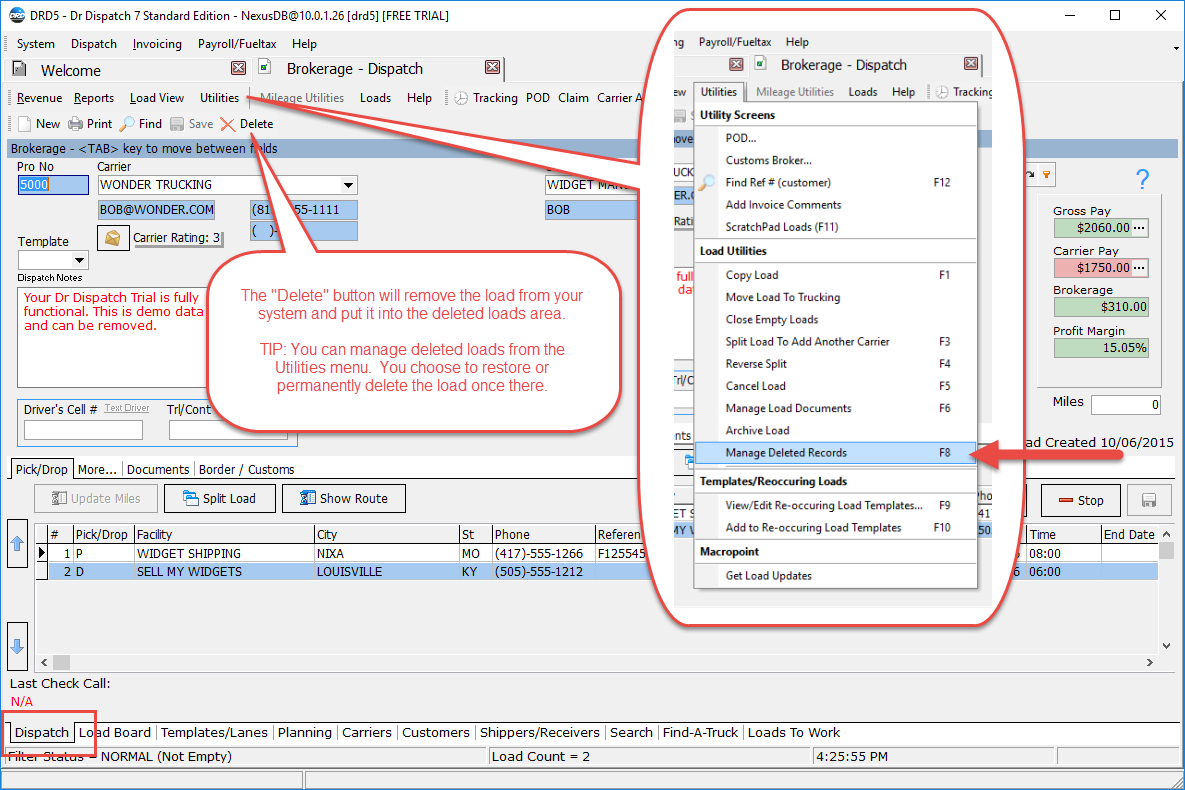Close the Welcome tab
Viewport: 1185px width, 790px height.
click(x=238, y=68)
